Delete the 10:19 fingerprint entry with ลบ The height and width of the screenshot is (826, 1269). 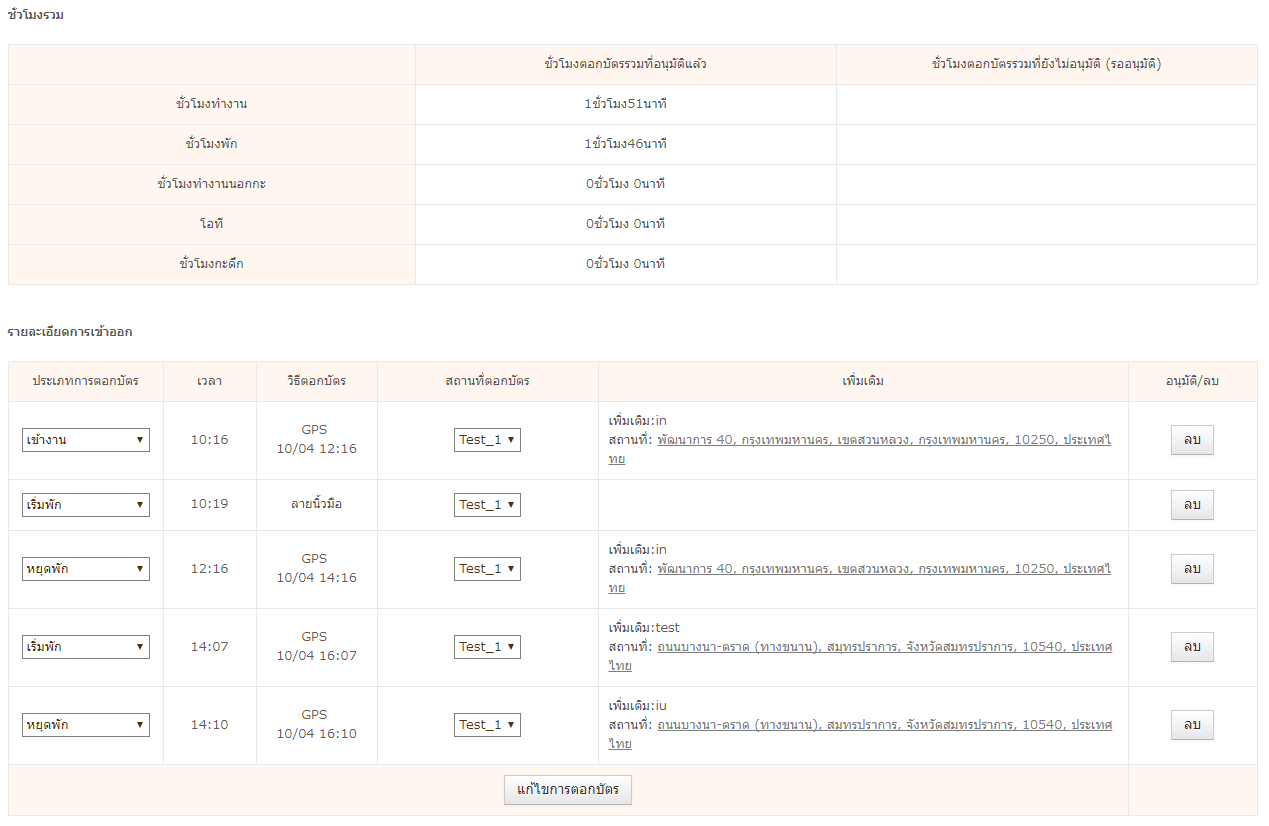pos(1192,505)
